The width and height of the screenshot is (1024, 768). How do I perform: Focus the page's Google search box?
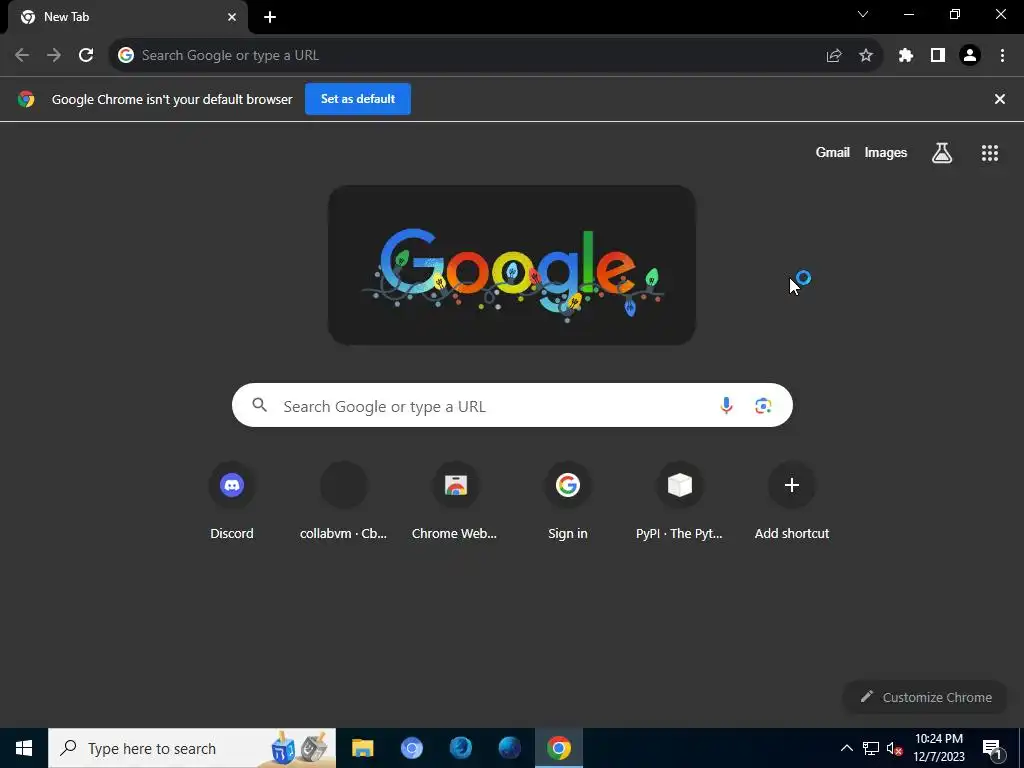pyautogui.click(x=513, y=406)
